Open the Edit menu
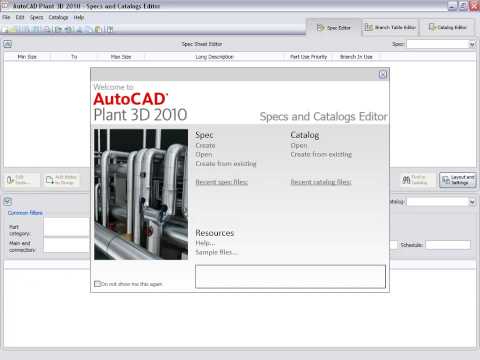The image size is (480, 360). click(x=20, y=17)
